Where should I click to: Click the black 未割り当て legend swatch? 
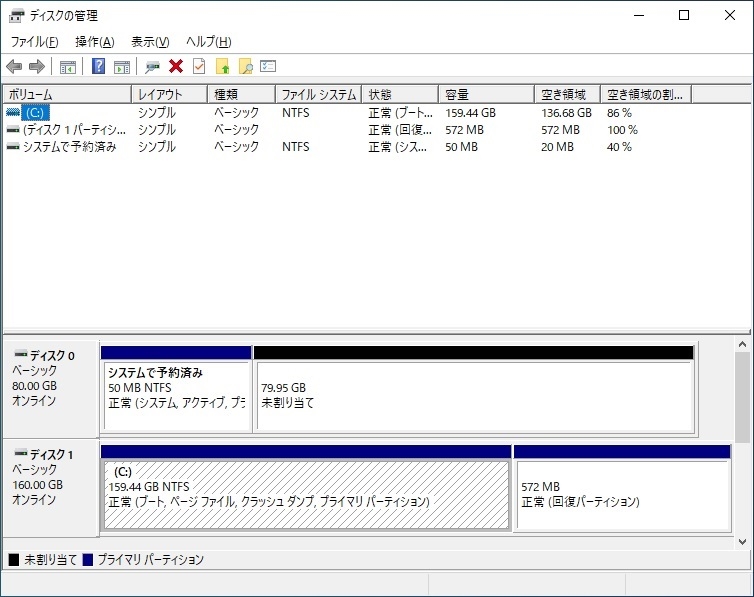(13, 560)
